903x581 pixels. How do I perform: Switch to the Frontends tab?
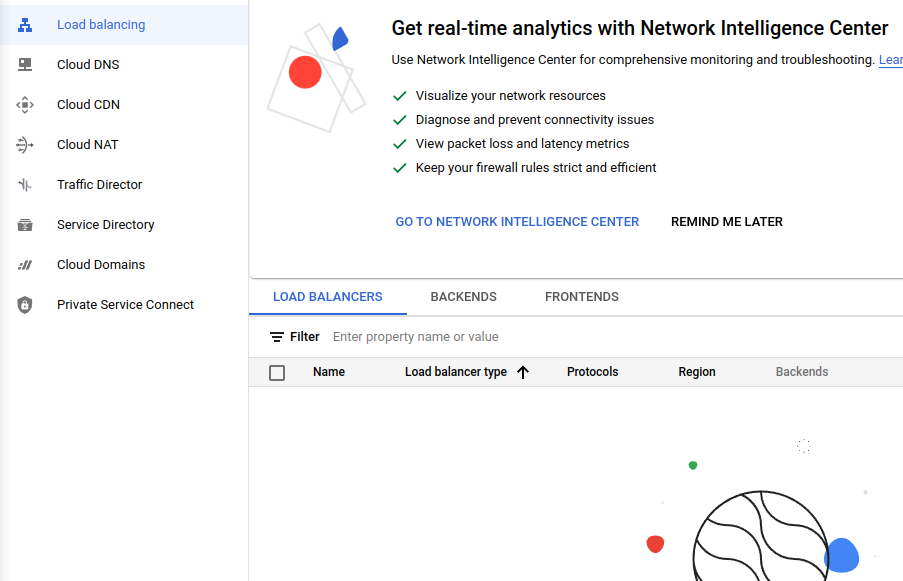coord(582,297)
